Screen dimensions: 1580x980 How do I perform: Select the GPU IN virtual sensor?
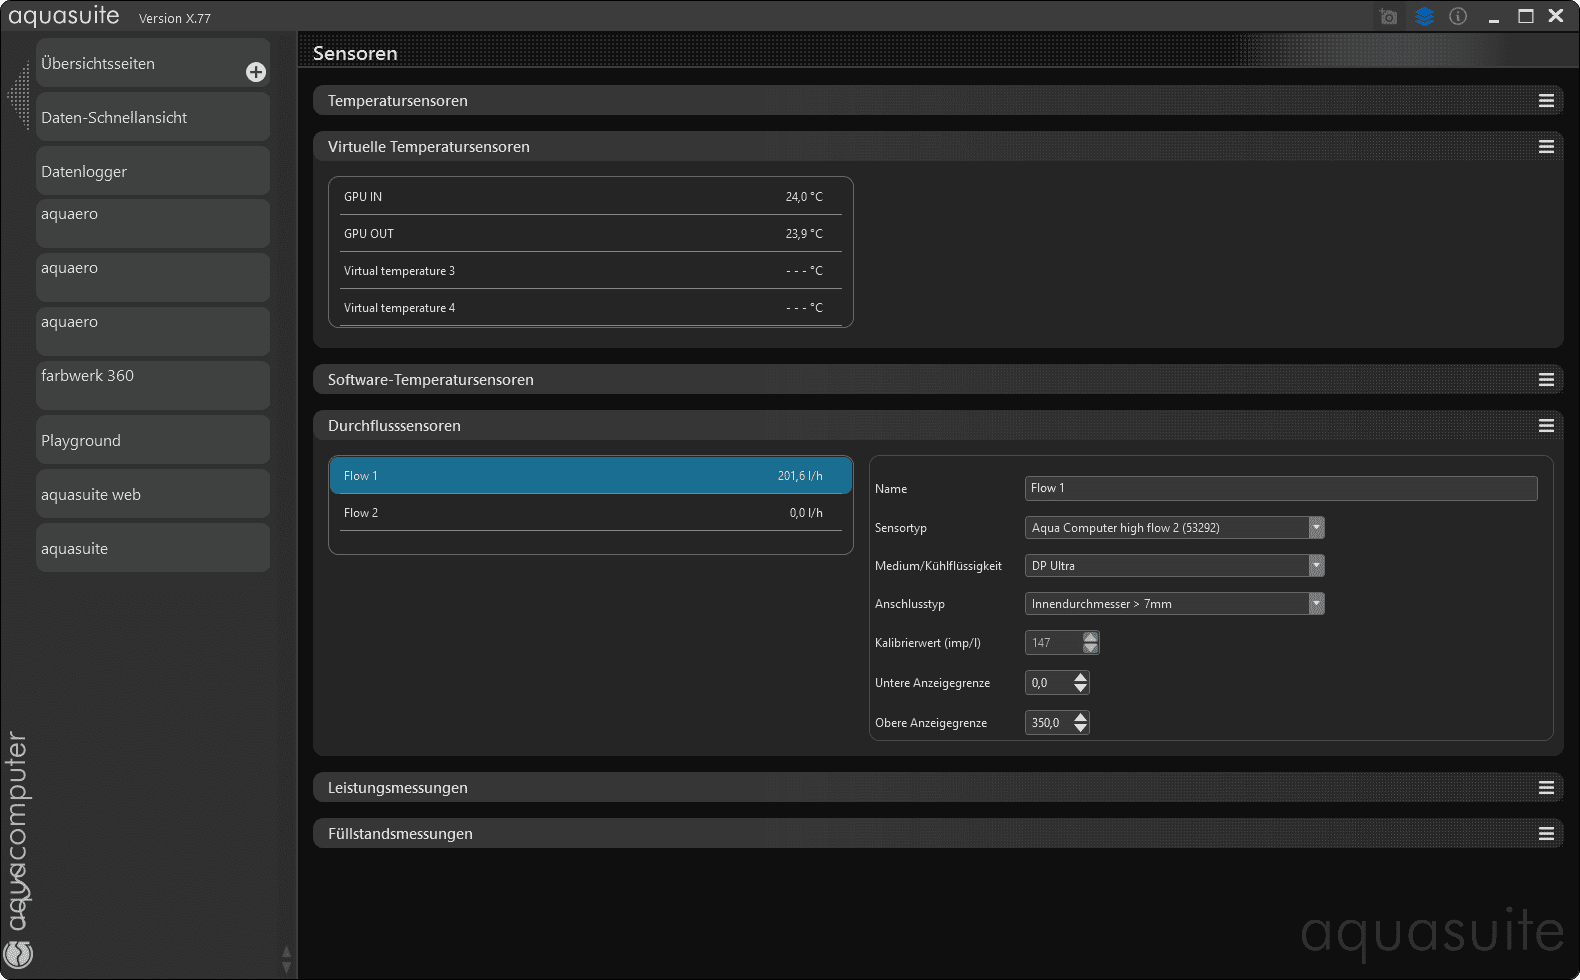click(x=591, y=197)
